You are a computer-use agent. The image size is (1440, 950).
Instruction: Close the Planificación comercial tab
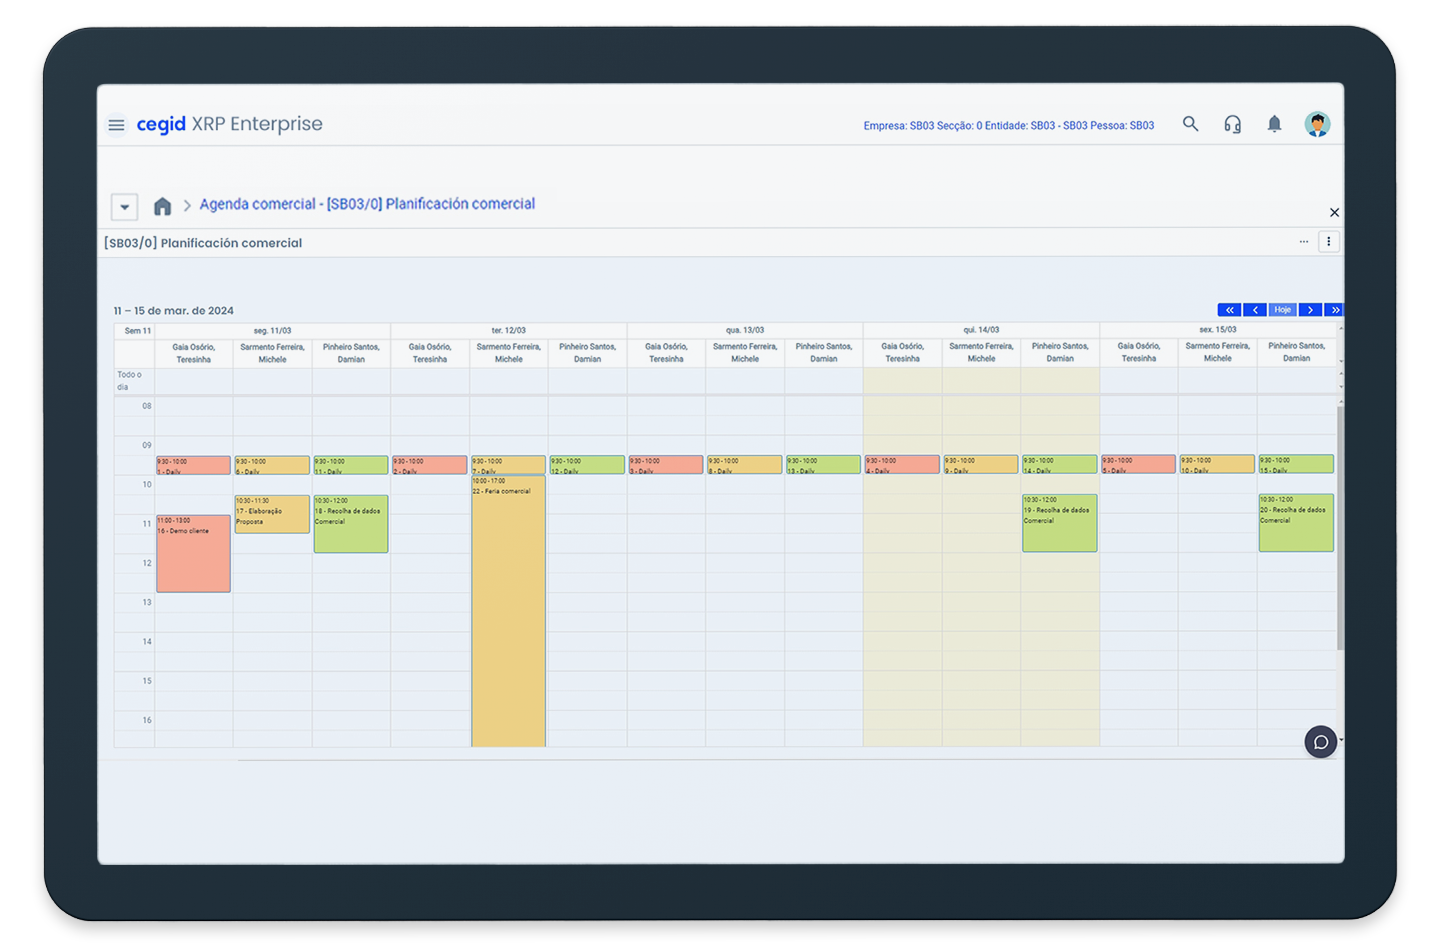[1334, 213]
